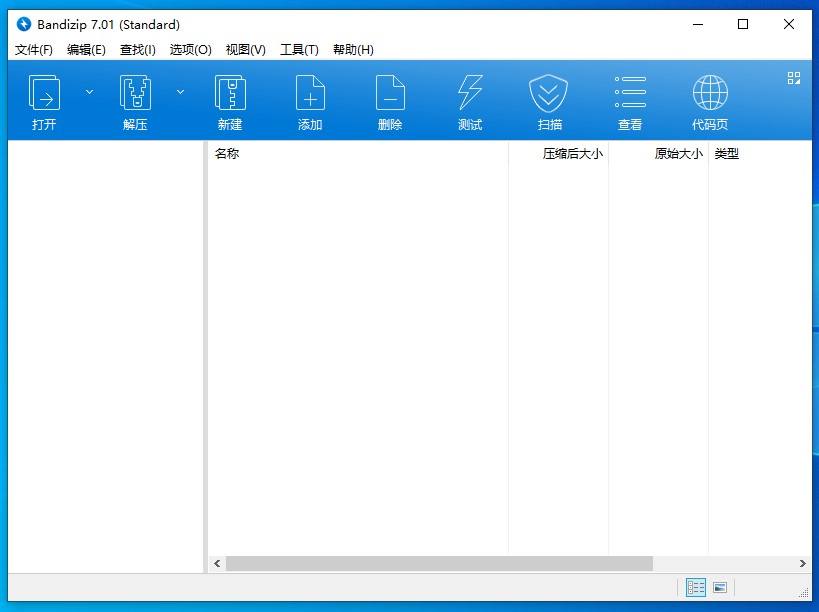Minimize the Bandizip window
The width and height of the screenshot is (819, 612).
tap(698, 24)
